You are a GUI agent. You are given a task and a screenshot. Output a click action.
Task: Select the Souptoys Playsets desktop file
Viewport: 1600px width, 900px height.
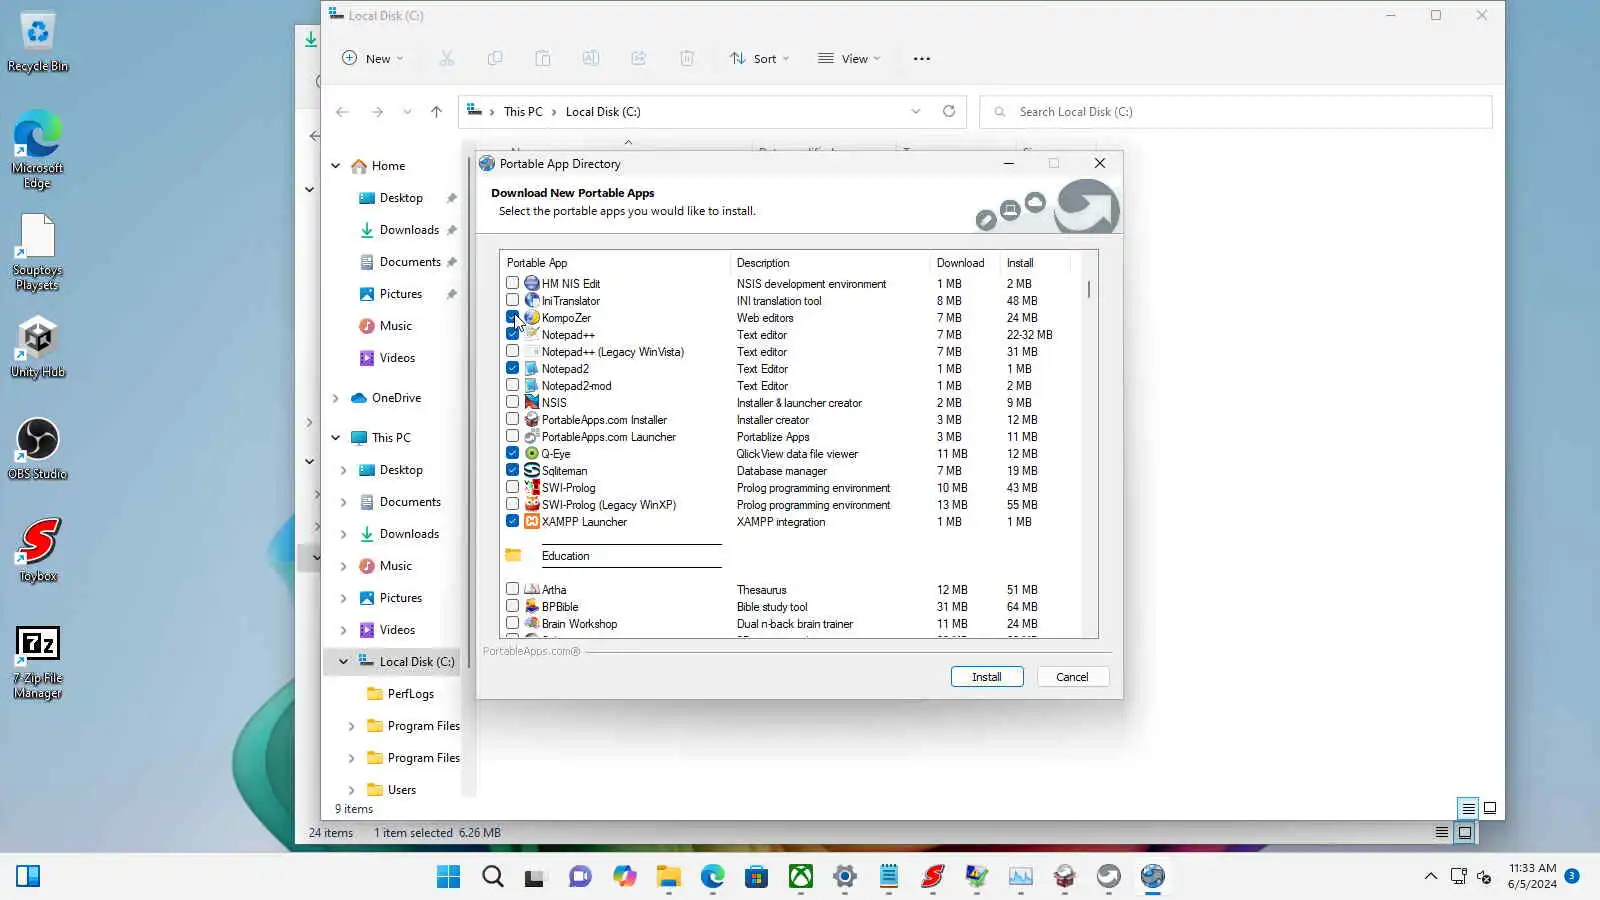[38, 252]
